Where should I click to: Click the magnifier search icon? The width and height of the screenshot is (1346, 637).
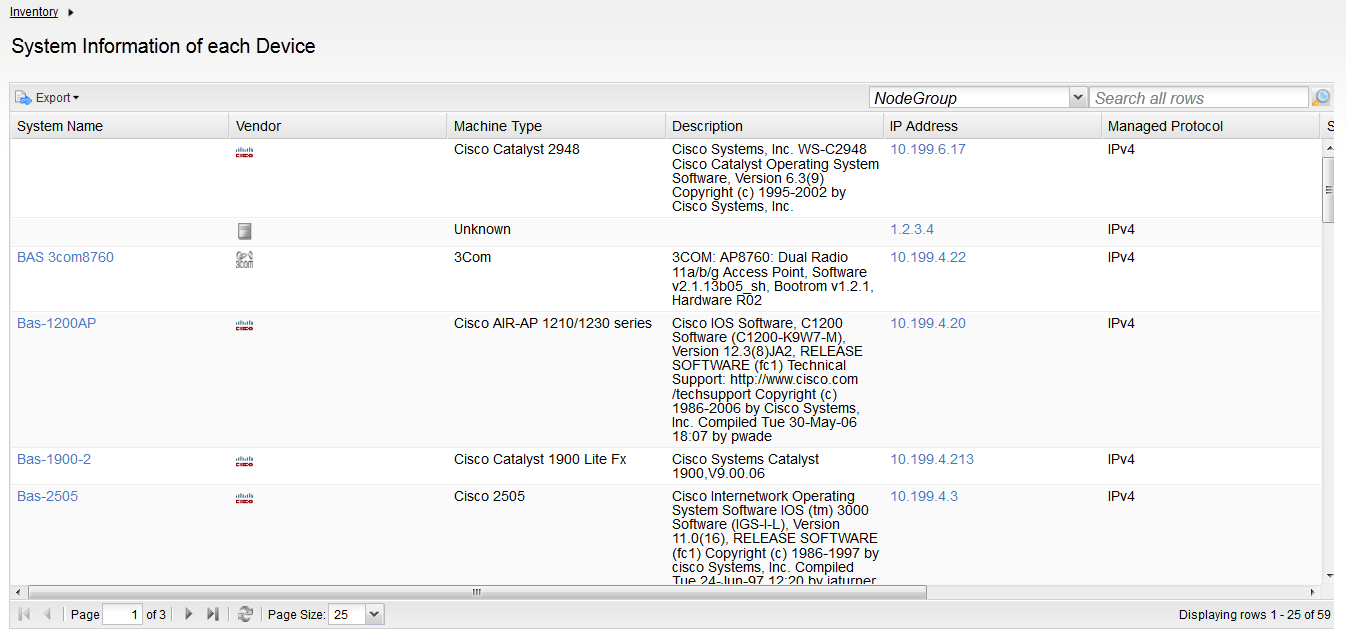click(x=1321, y=98)
